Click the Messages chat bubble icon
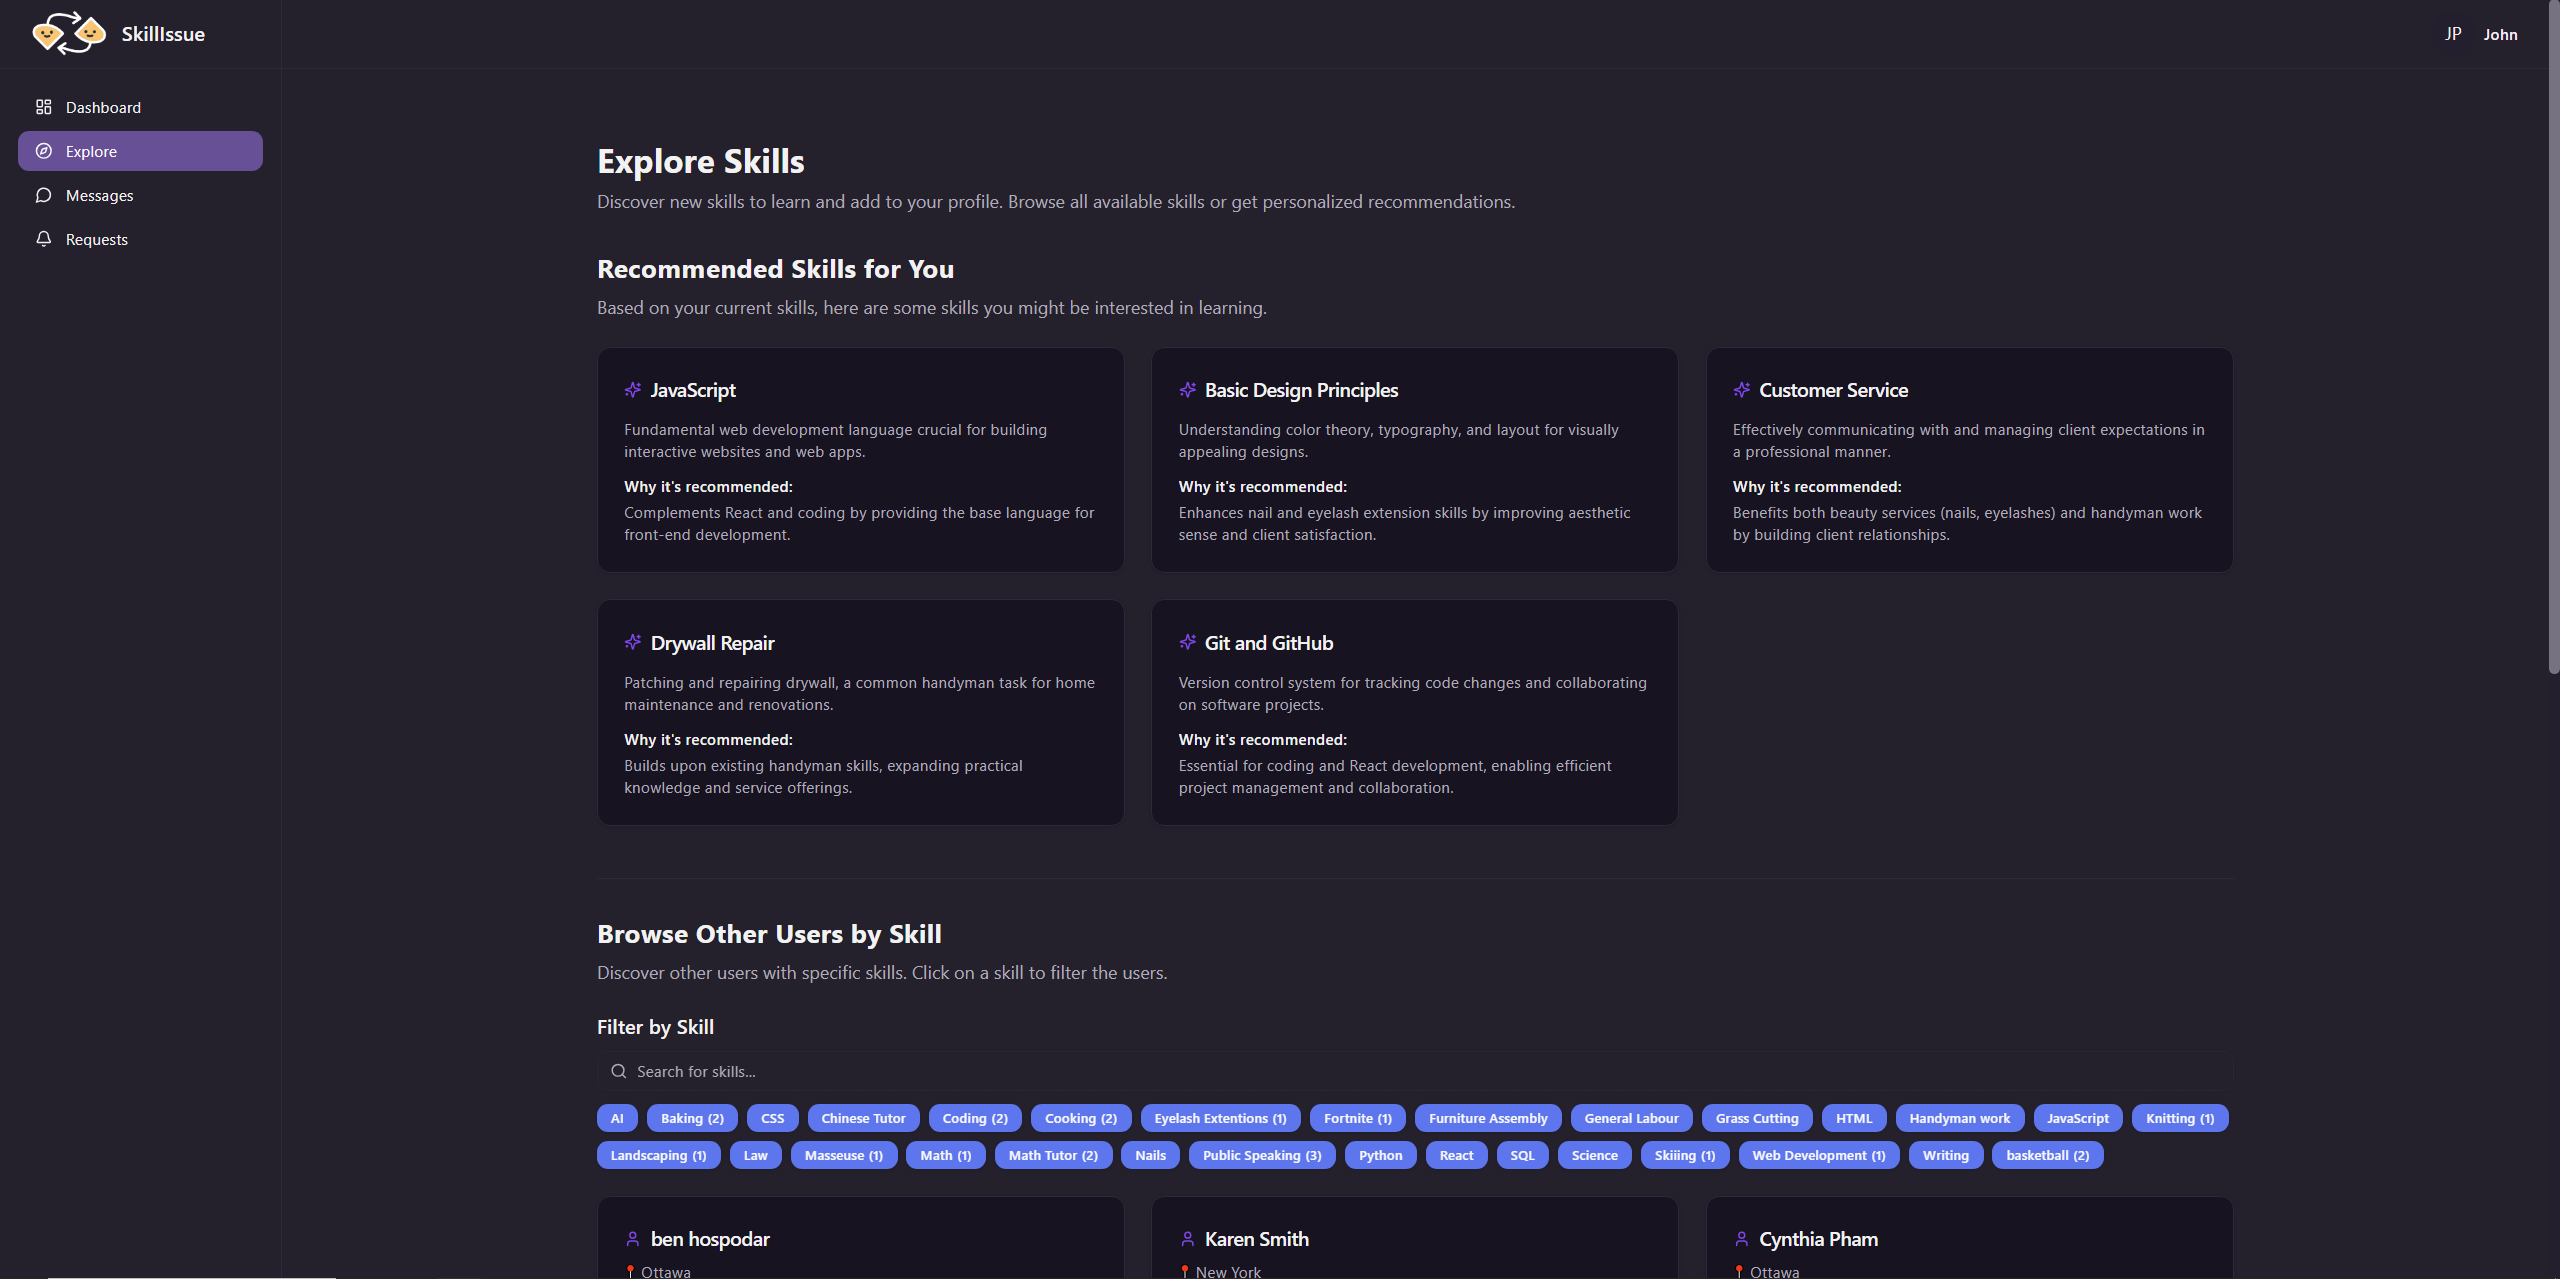This screenshot has width=2560, height=1279. [44, 195]
